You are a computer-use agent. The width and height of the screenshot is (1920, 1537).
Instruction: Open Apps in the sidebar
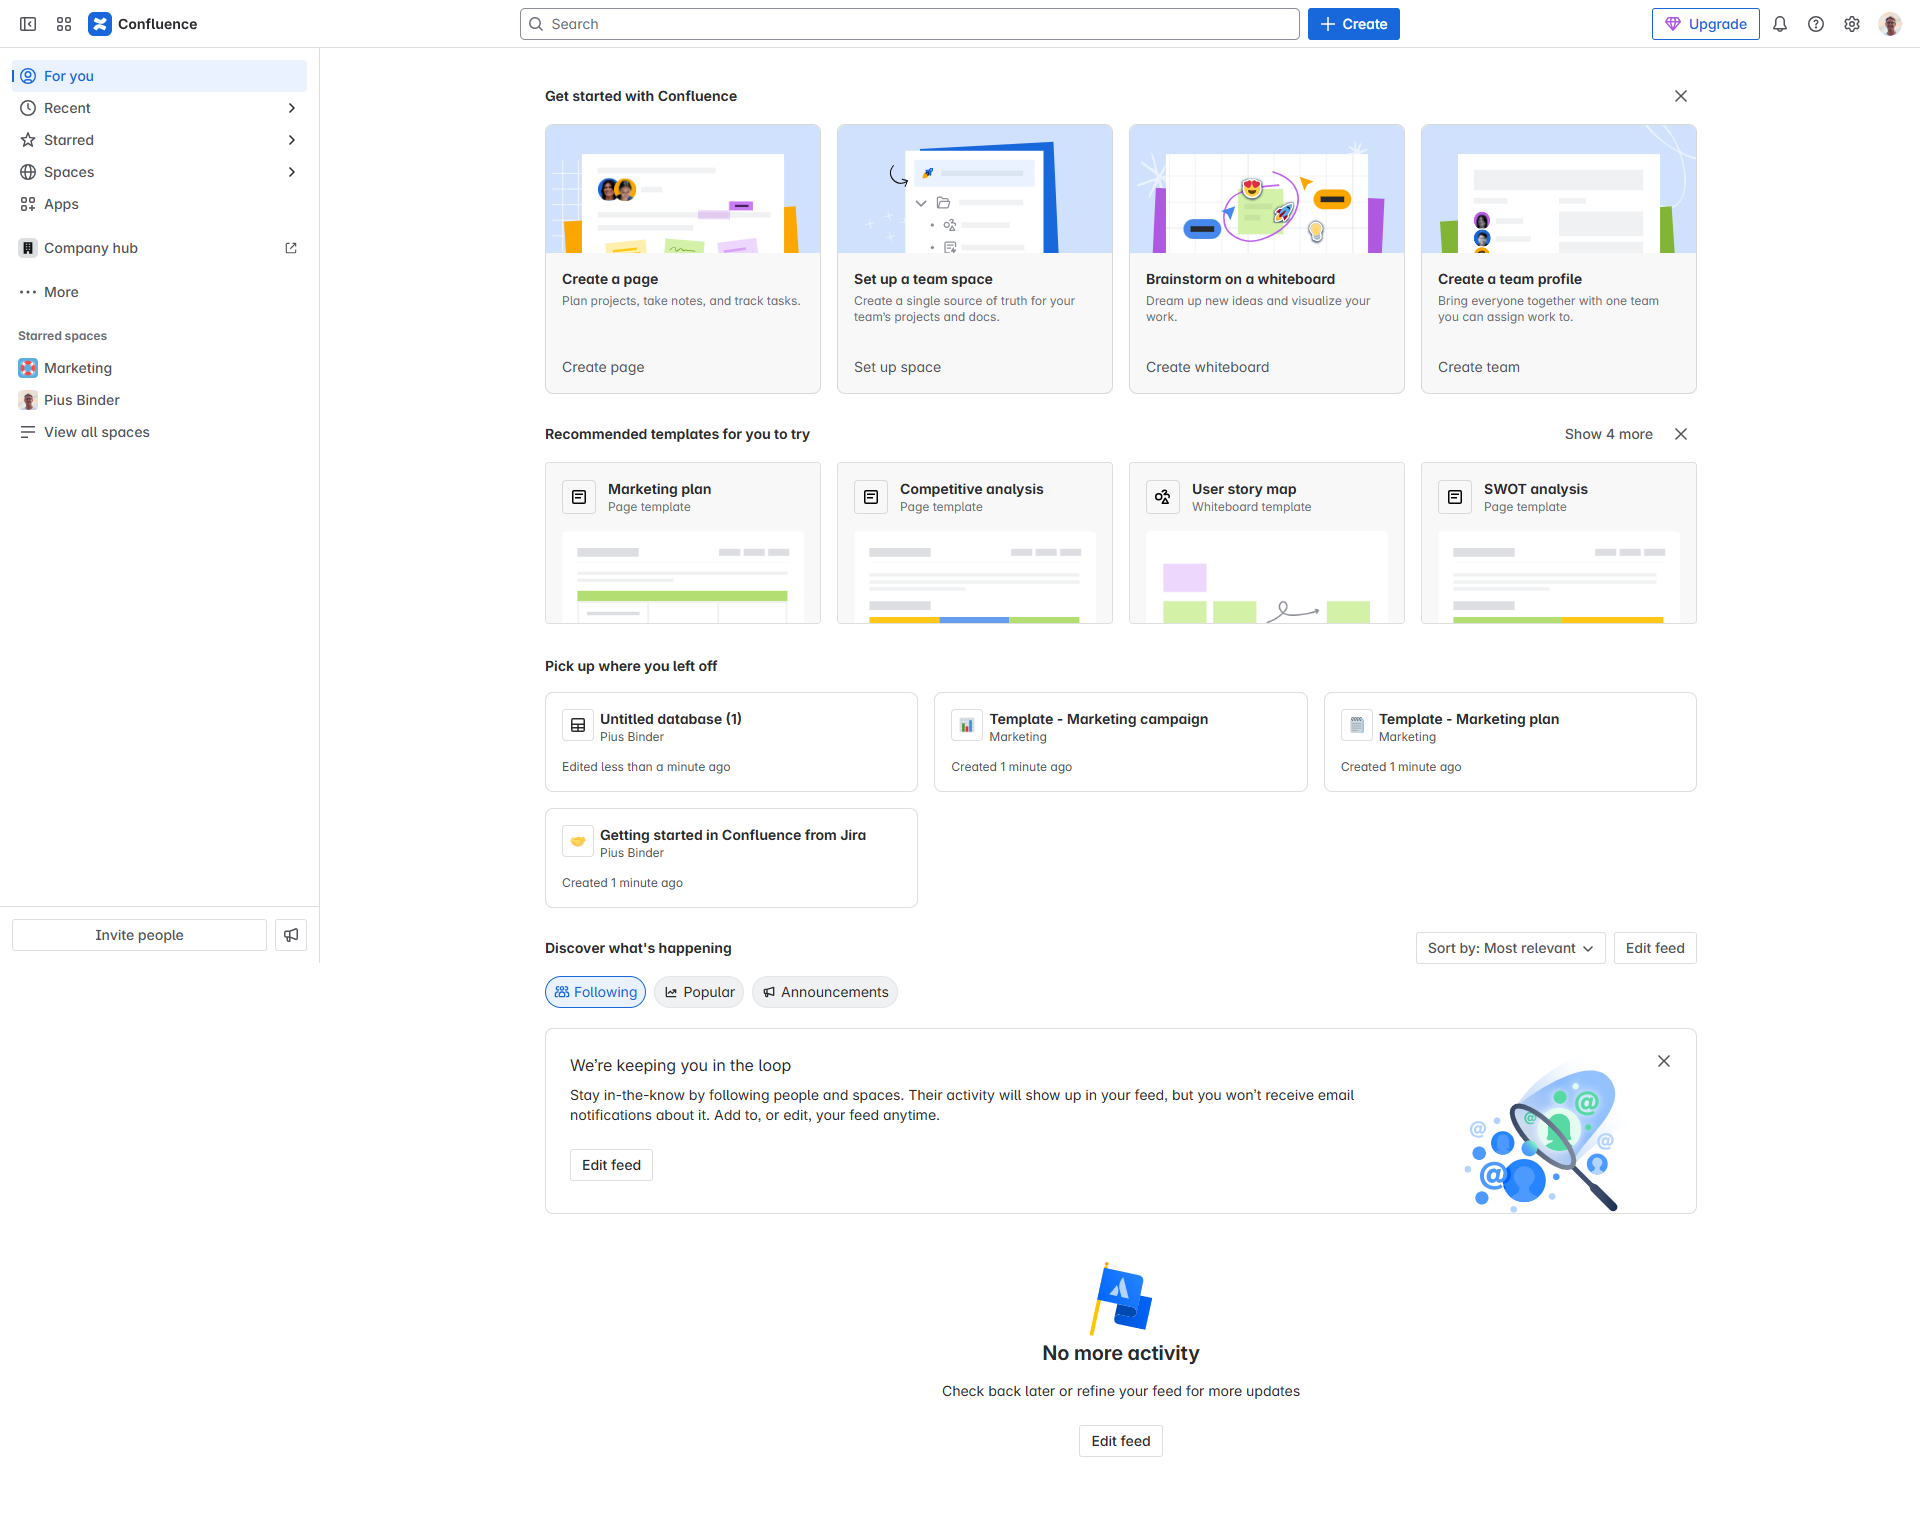pos(159,204)
